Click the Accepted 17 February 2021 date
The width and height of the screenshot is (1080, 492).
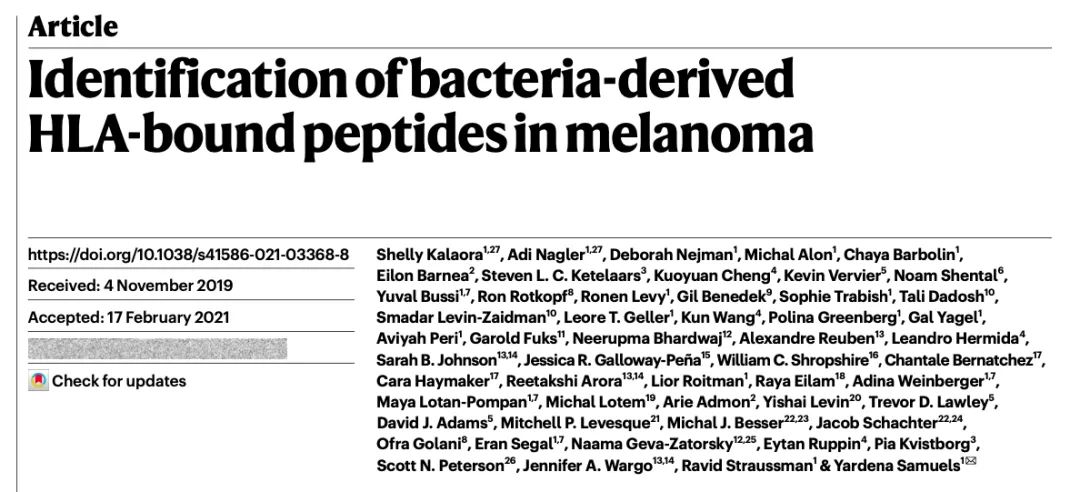pyautogui.click(x=129, y=318)
